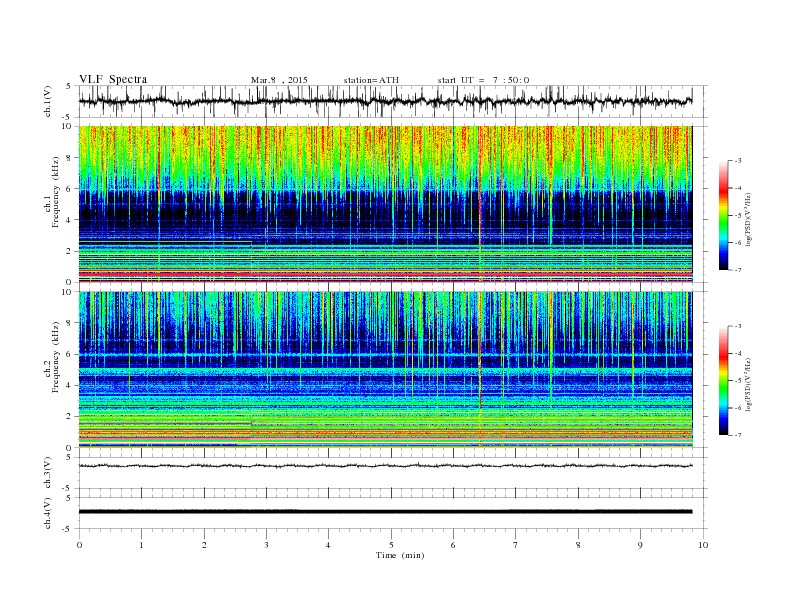Click time-axis tick label "9"

[640, 545]
